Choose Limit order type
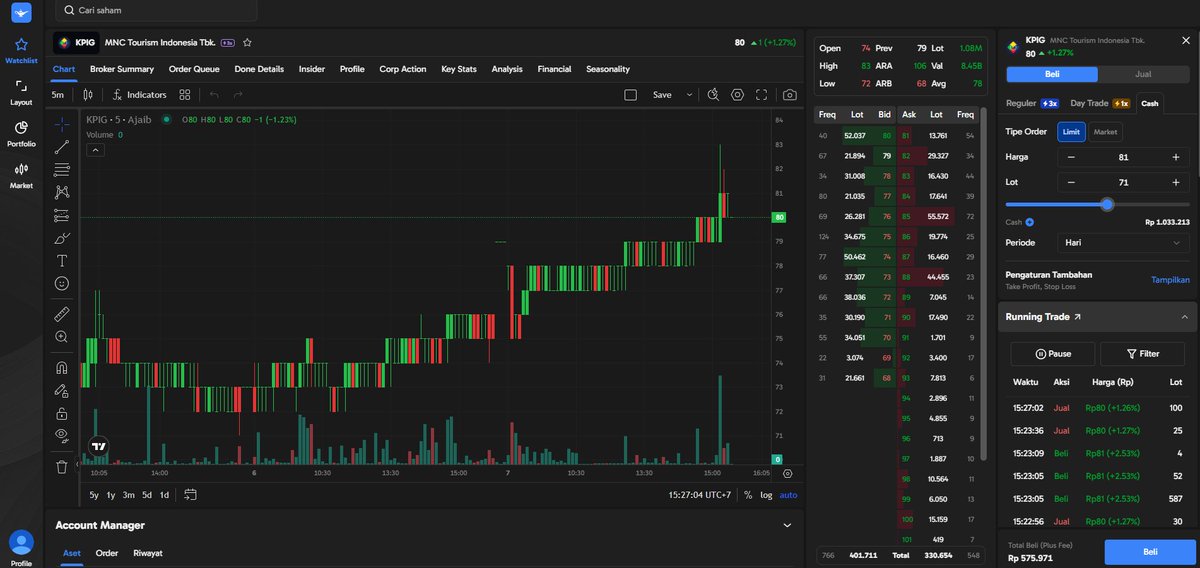Image resolution: width=1200 pixels, height=568 pixels. pyautogui.click(x=1071, y=132)
